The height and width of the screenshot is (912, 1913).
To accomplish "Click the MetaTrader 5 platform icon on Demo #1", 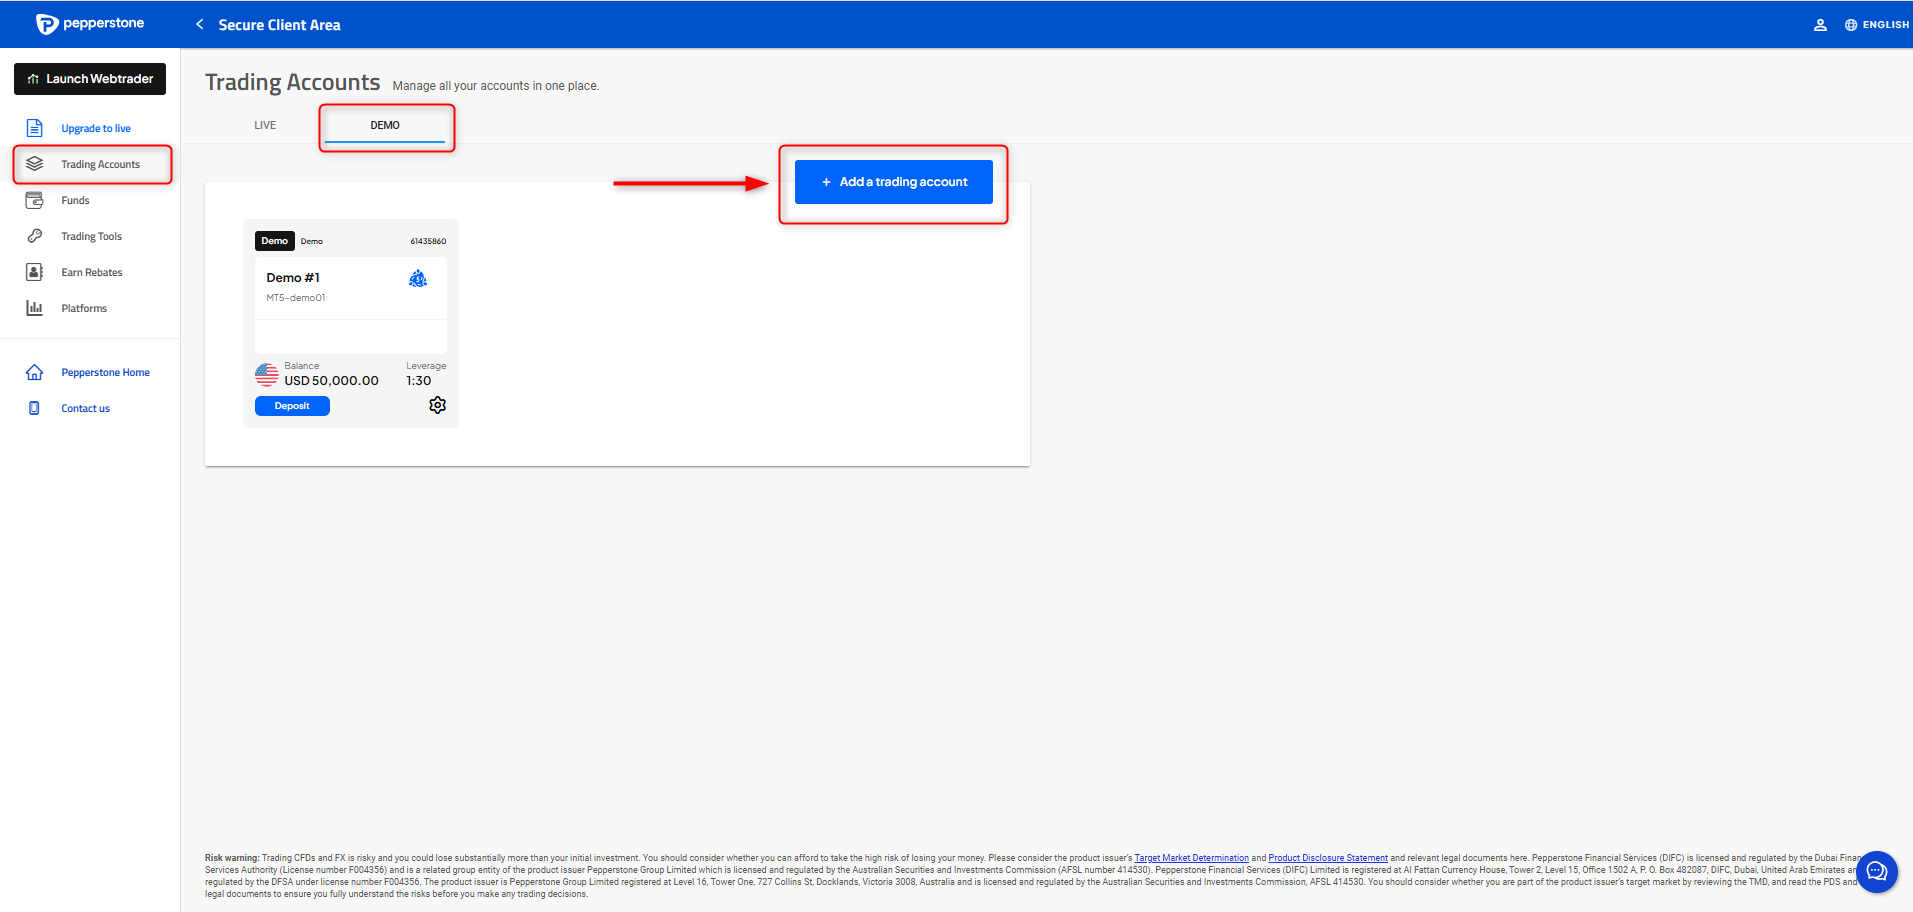I will point(418,279).
